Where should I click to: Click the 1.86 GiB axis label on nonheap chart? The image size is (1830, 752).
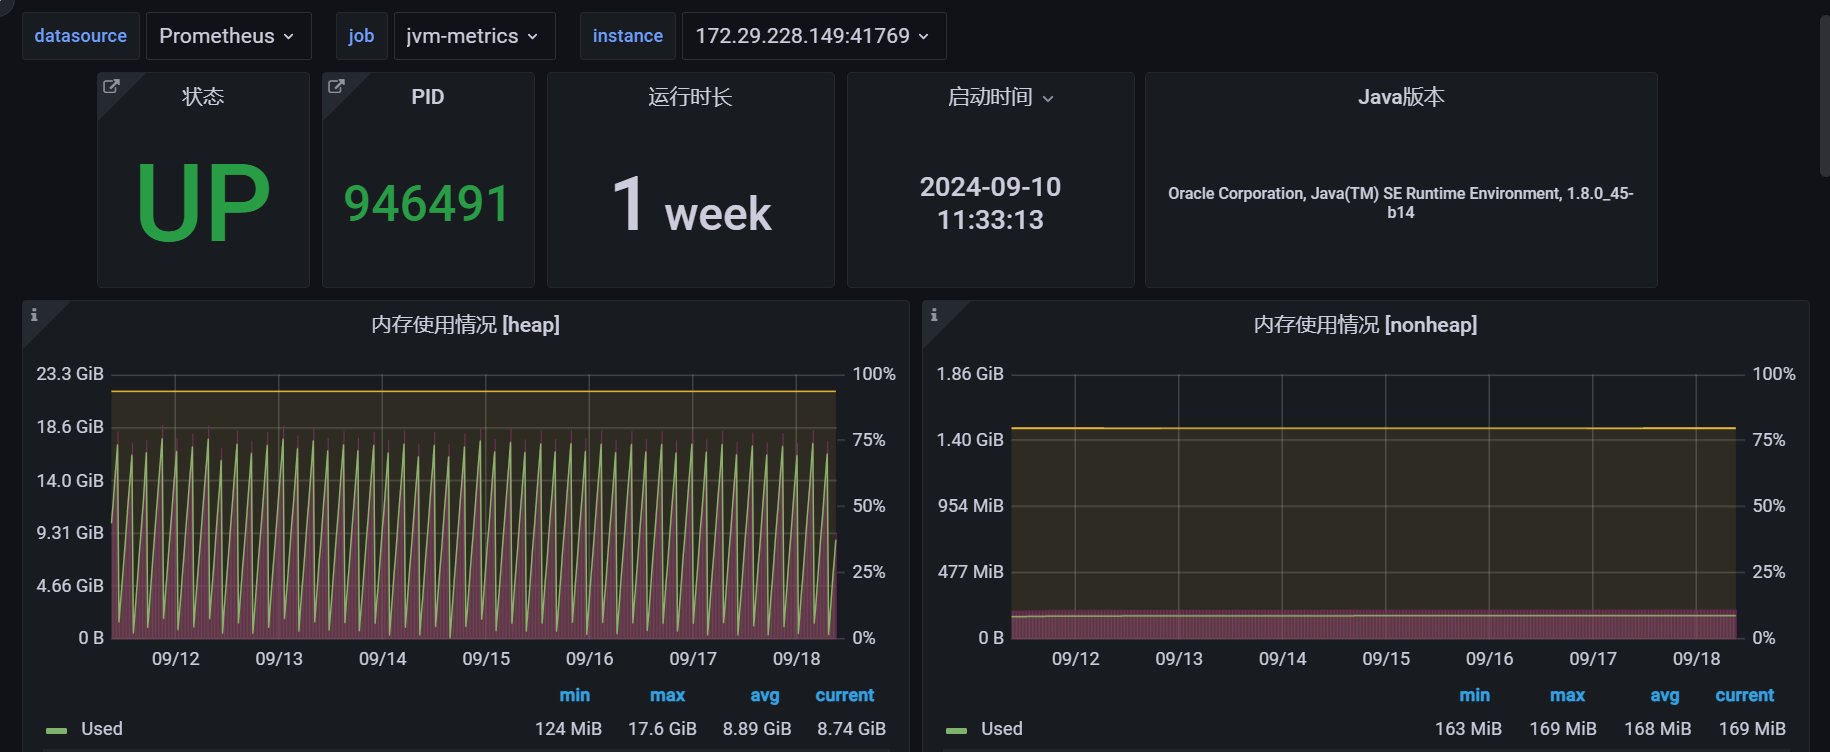coord(970,374)
